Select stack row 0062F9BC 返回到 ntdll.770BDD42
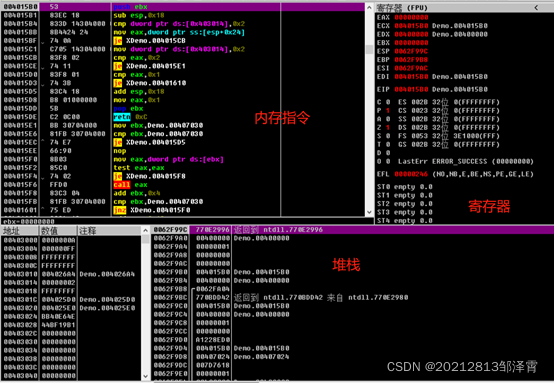This screenshot has width=554, height=383. (352, 297)
